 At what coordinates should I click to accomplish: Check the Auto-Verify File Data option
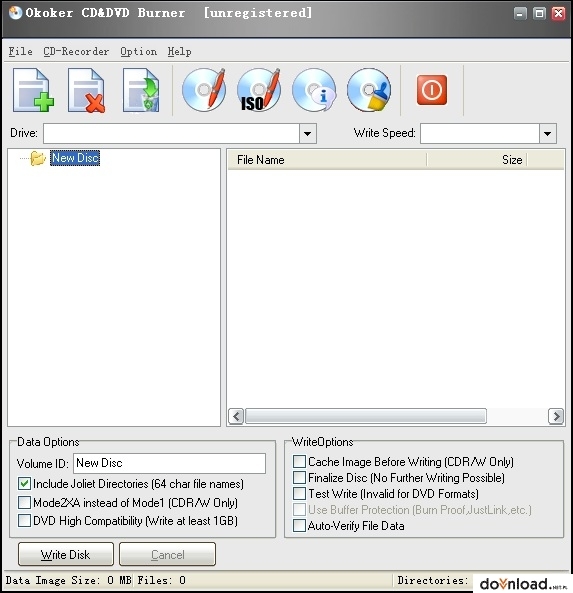(x=299, y=526)
